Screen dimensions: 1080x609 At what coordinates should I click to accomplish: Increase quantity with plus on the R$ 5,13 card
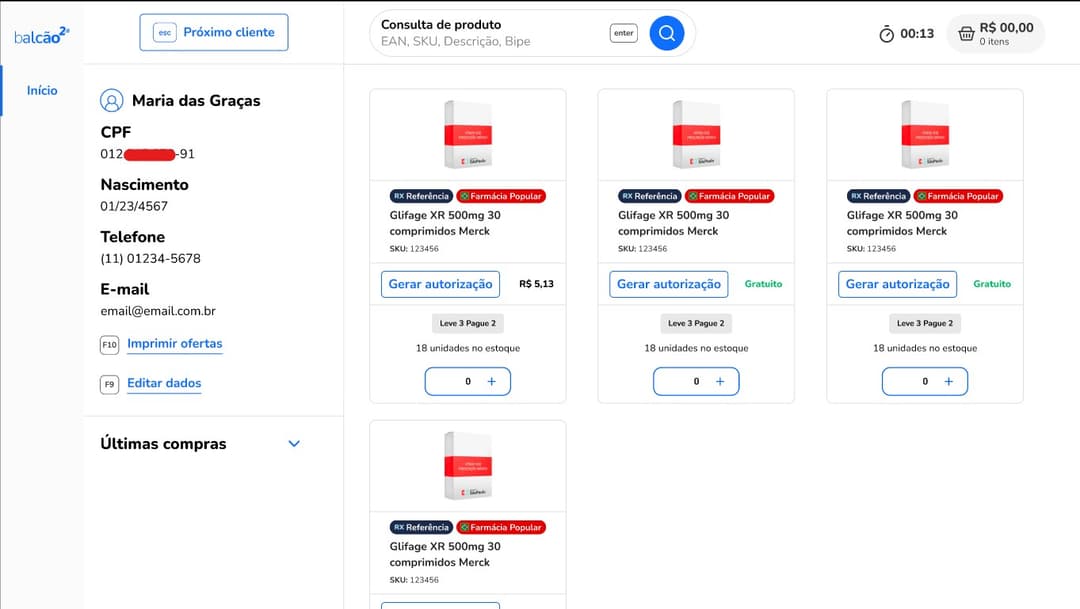tap(492, 381)
